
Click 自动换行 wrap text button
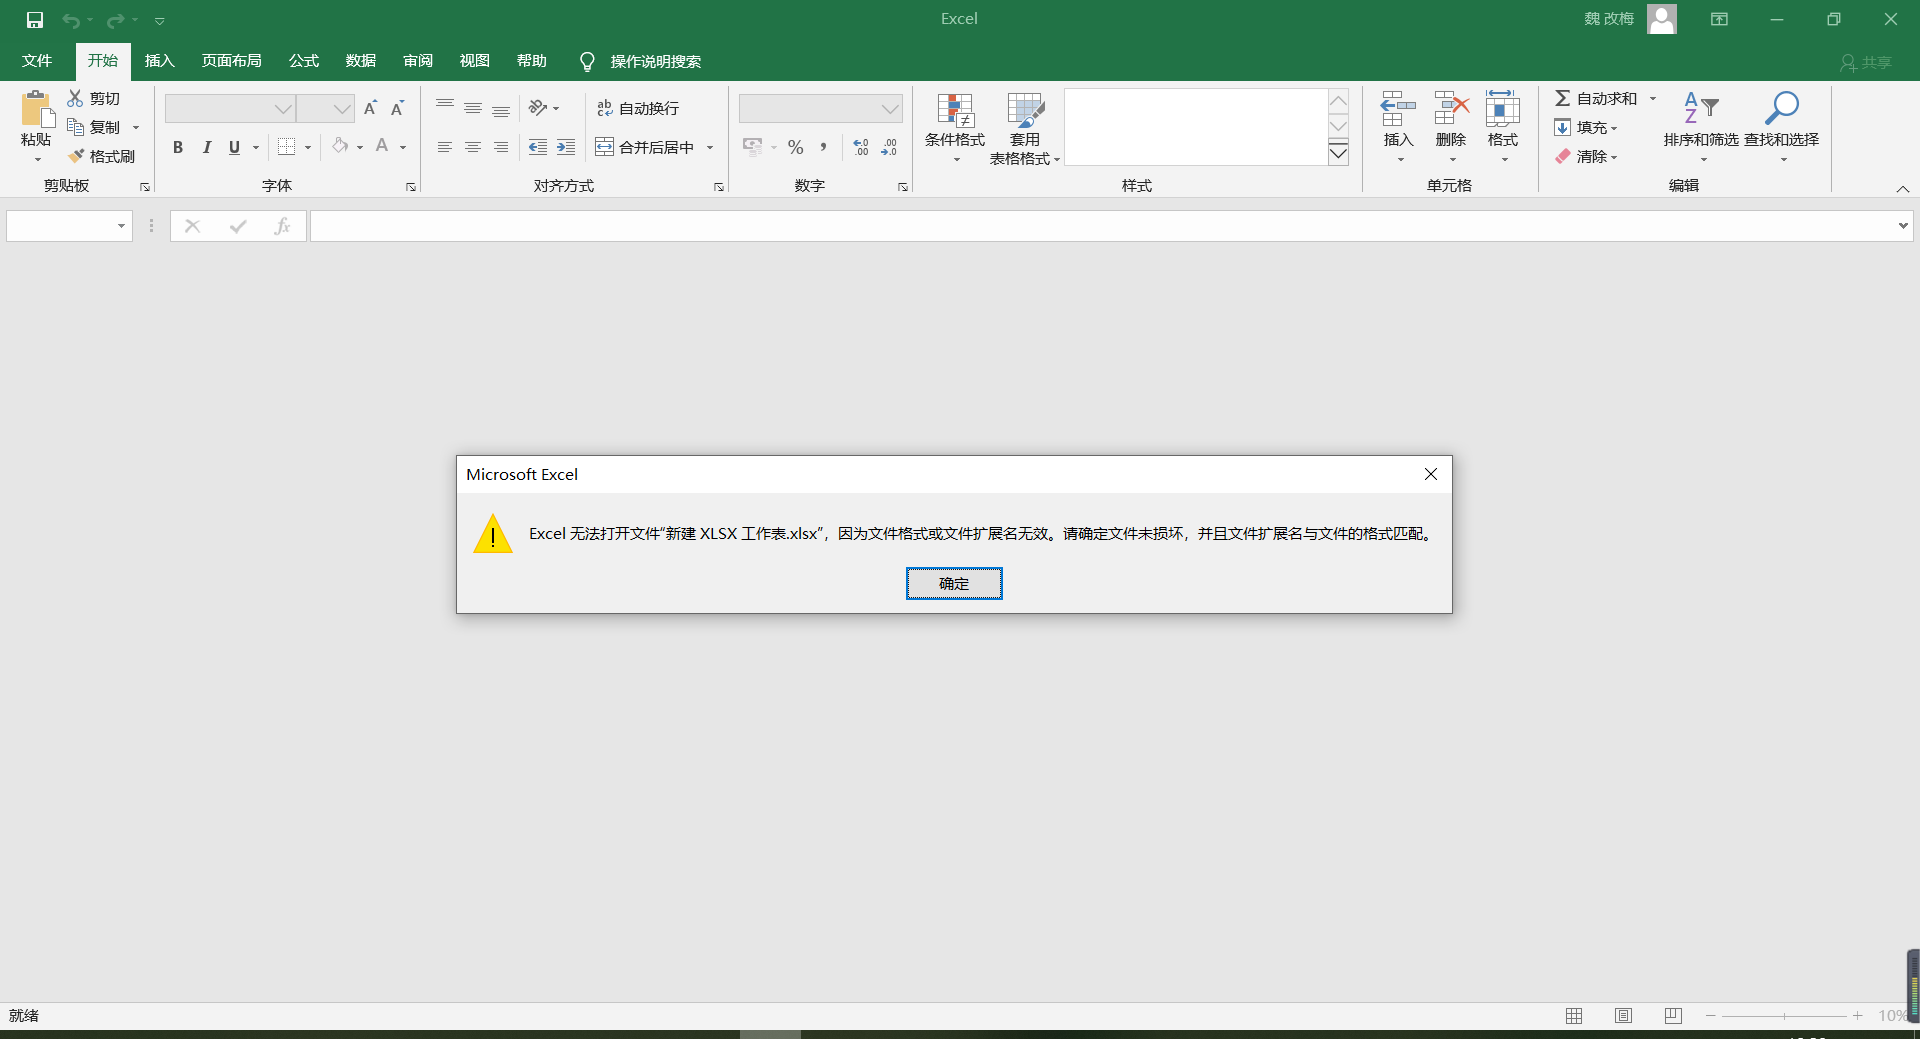(x=638, y=108)
